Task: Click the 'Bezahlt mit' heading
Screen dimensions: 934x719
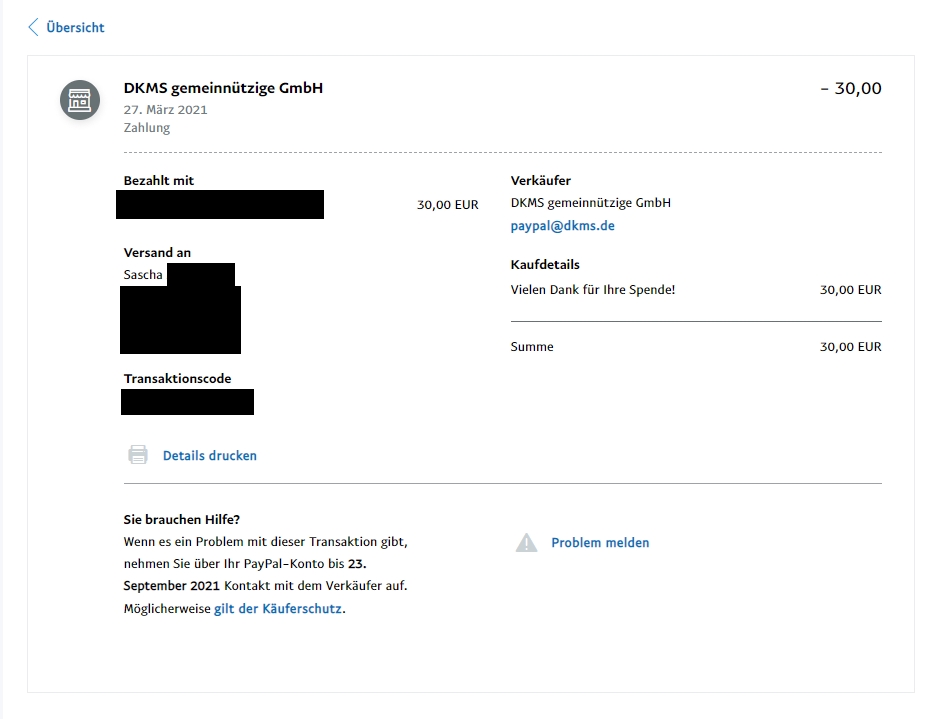Action: click(159, 181)
